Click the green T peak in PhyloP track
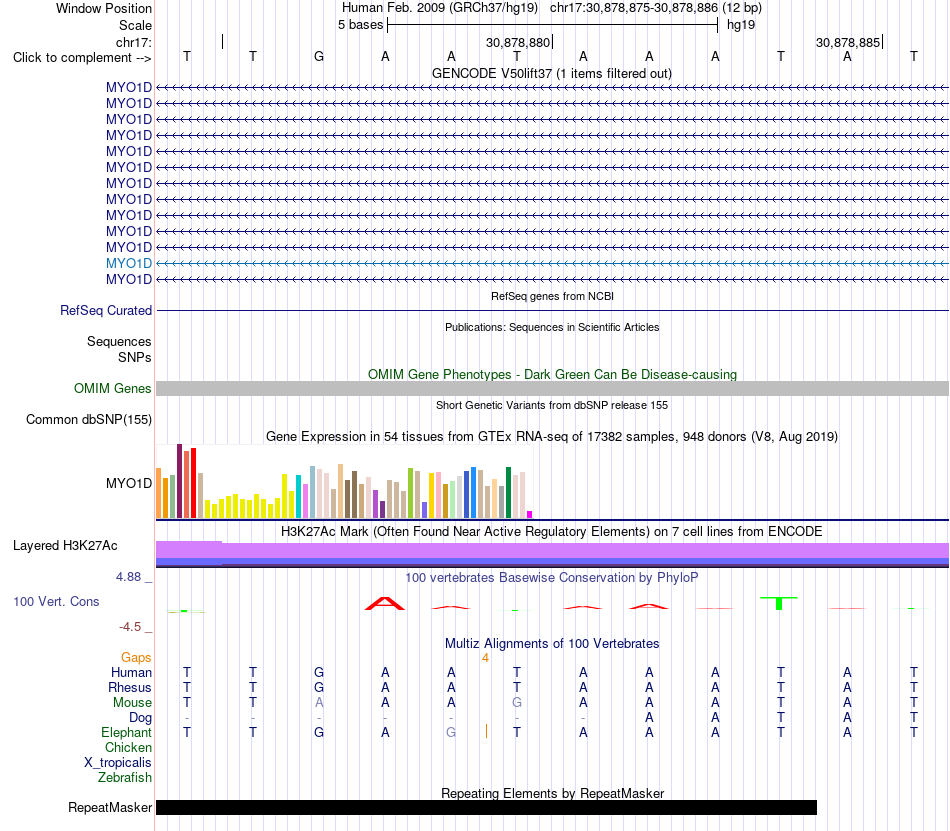This screenshot has height=831, width=950. point(779,603)
